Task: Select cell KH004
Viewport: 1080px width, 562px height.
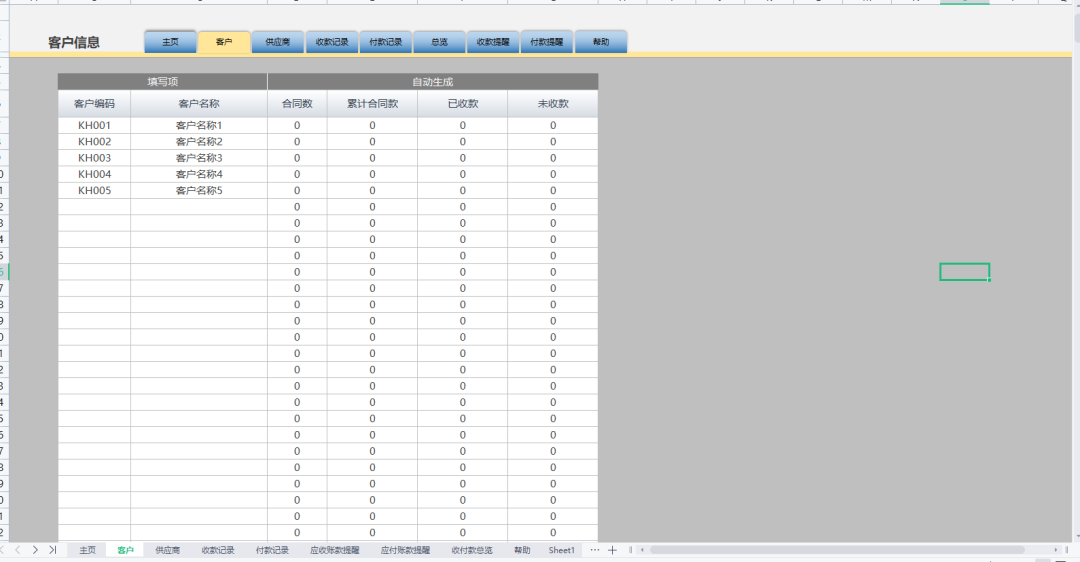Action: [94, 174]
